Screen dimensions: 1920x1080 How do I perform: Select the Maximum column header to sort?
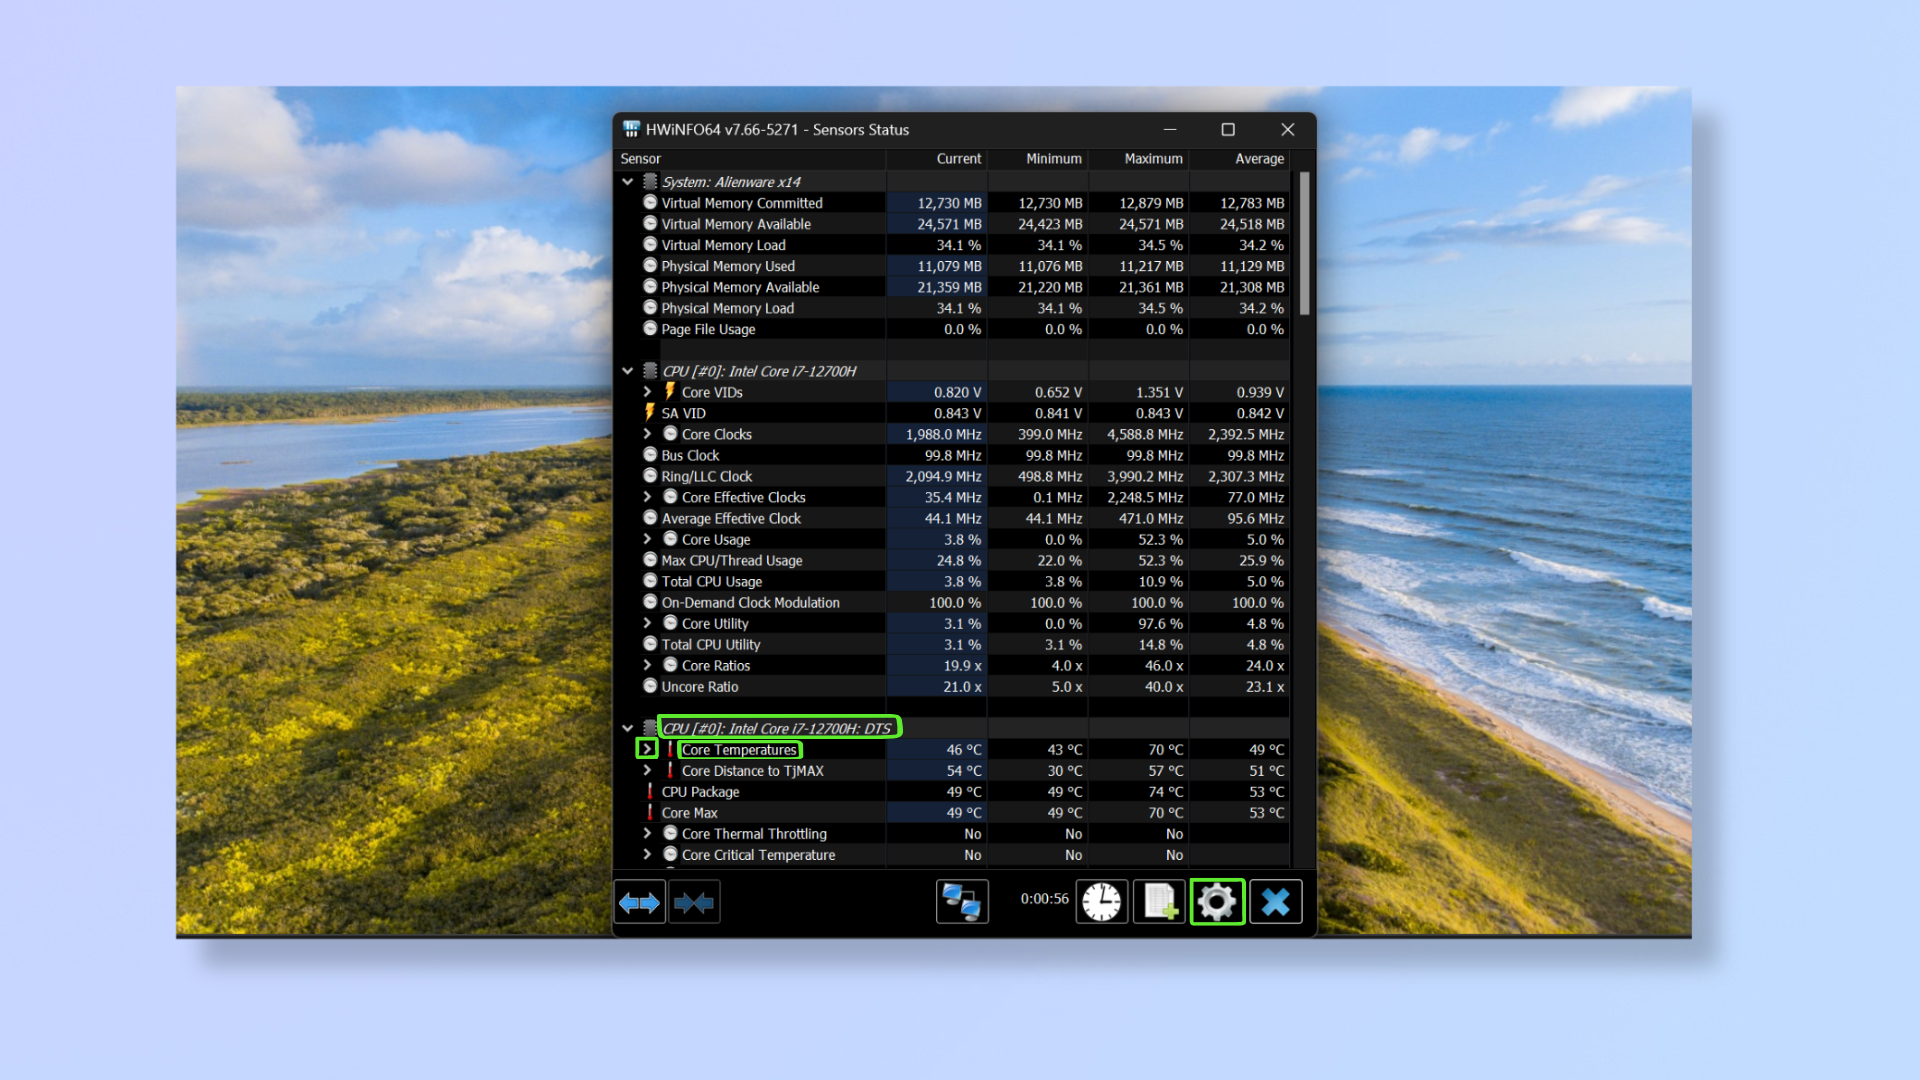(1149, 158)
